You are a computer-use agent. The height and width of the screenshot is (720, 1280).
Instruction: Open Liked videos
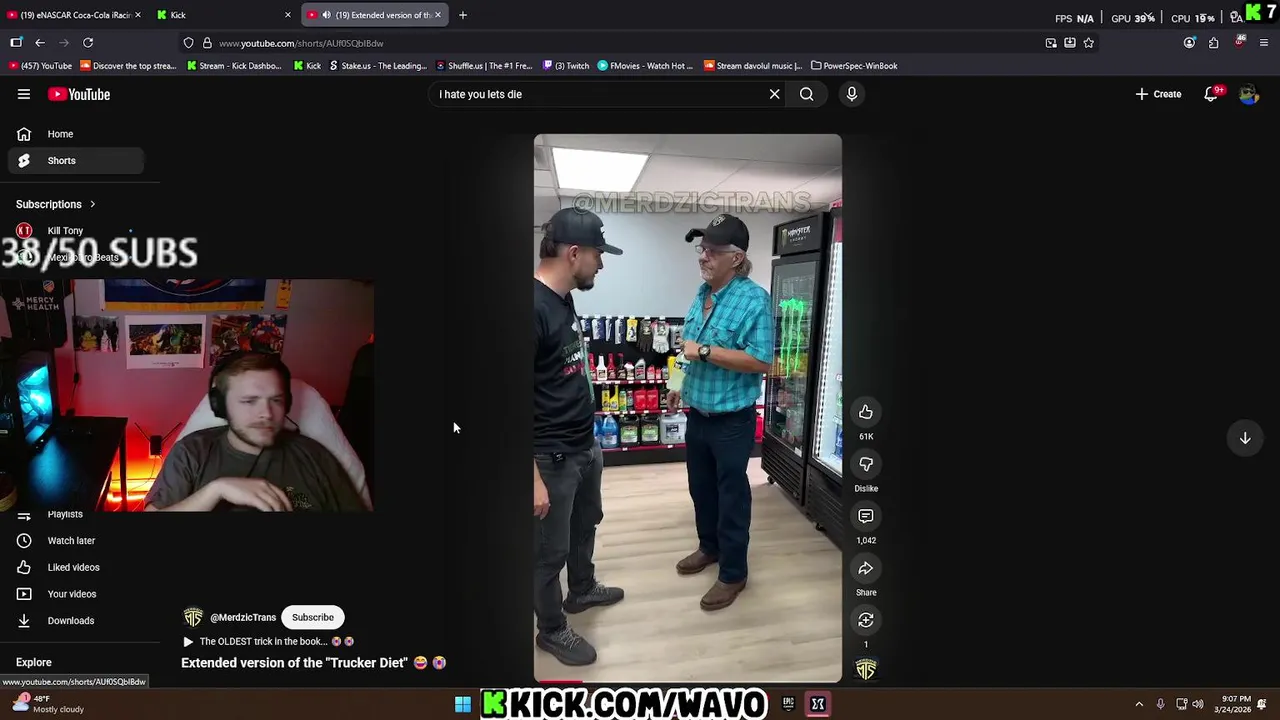(75, 567)
